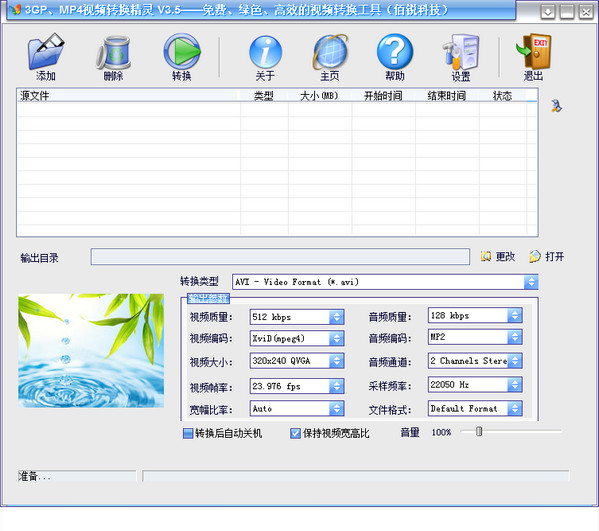599x531 pixels.
Task: Expand the 音频质量 128 kbps dropdown
Action: point(515,316)
